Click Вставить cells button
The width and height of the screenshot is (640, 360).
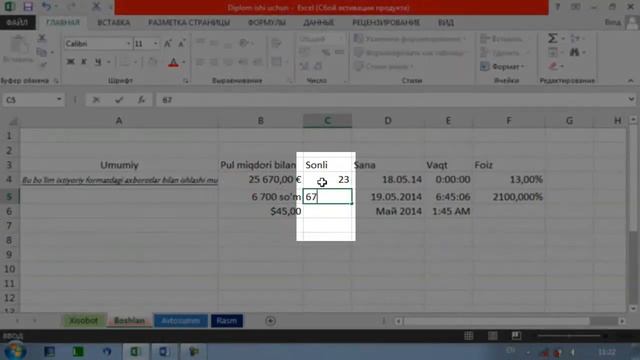click(x=501, y=39)
